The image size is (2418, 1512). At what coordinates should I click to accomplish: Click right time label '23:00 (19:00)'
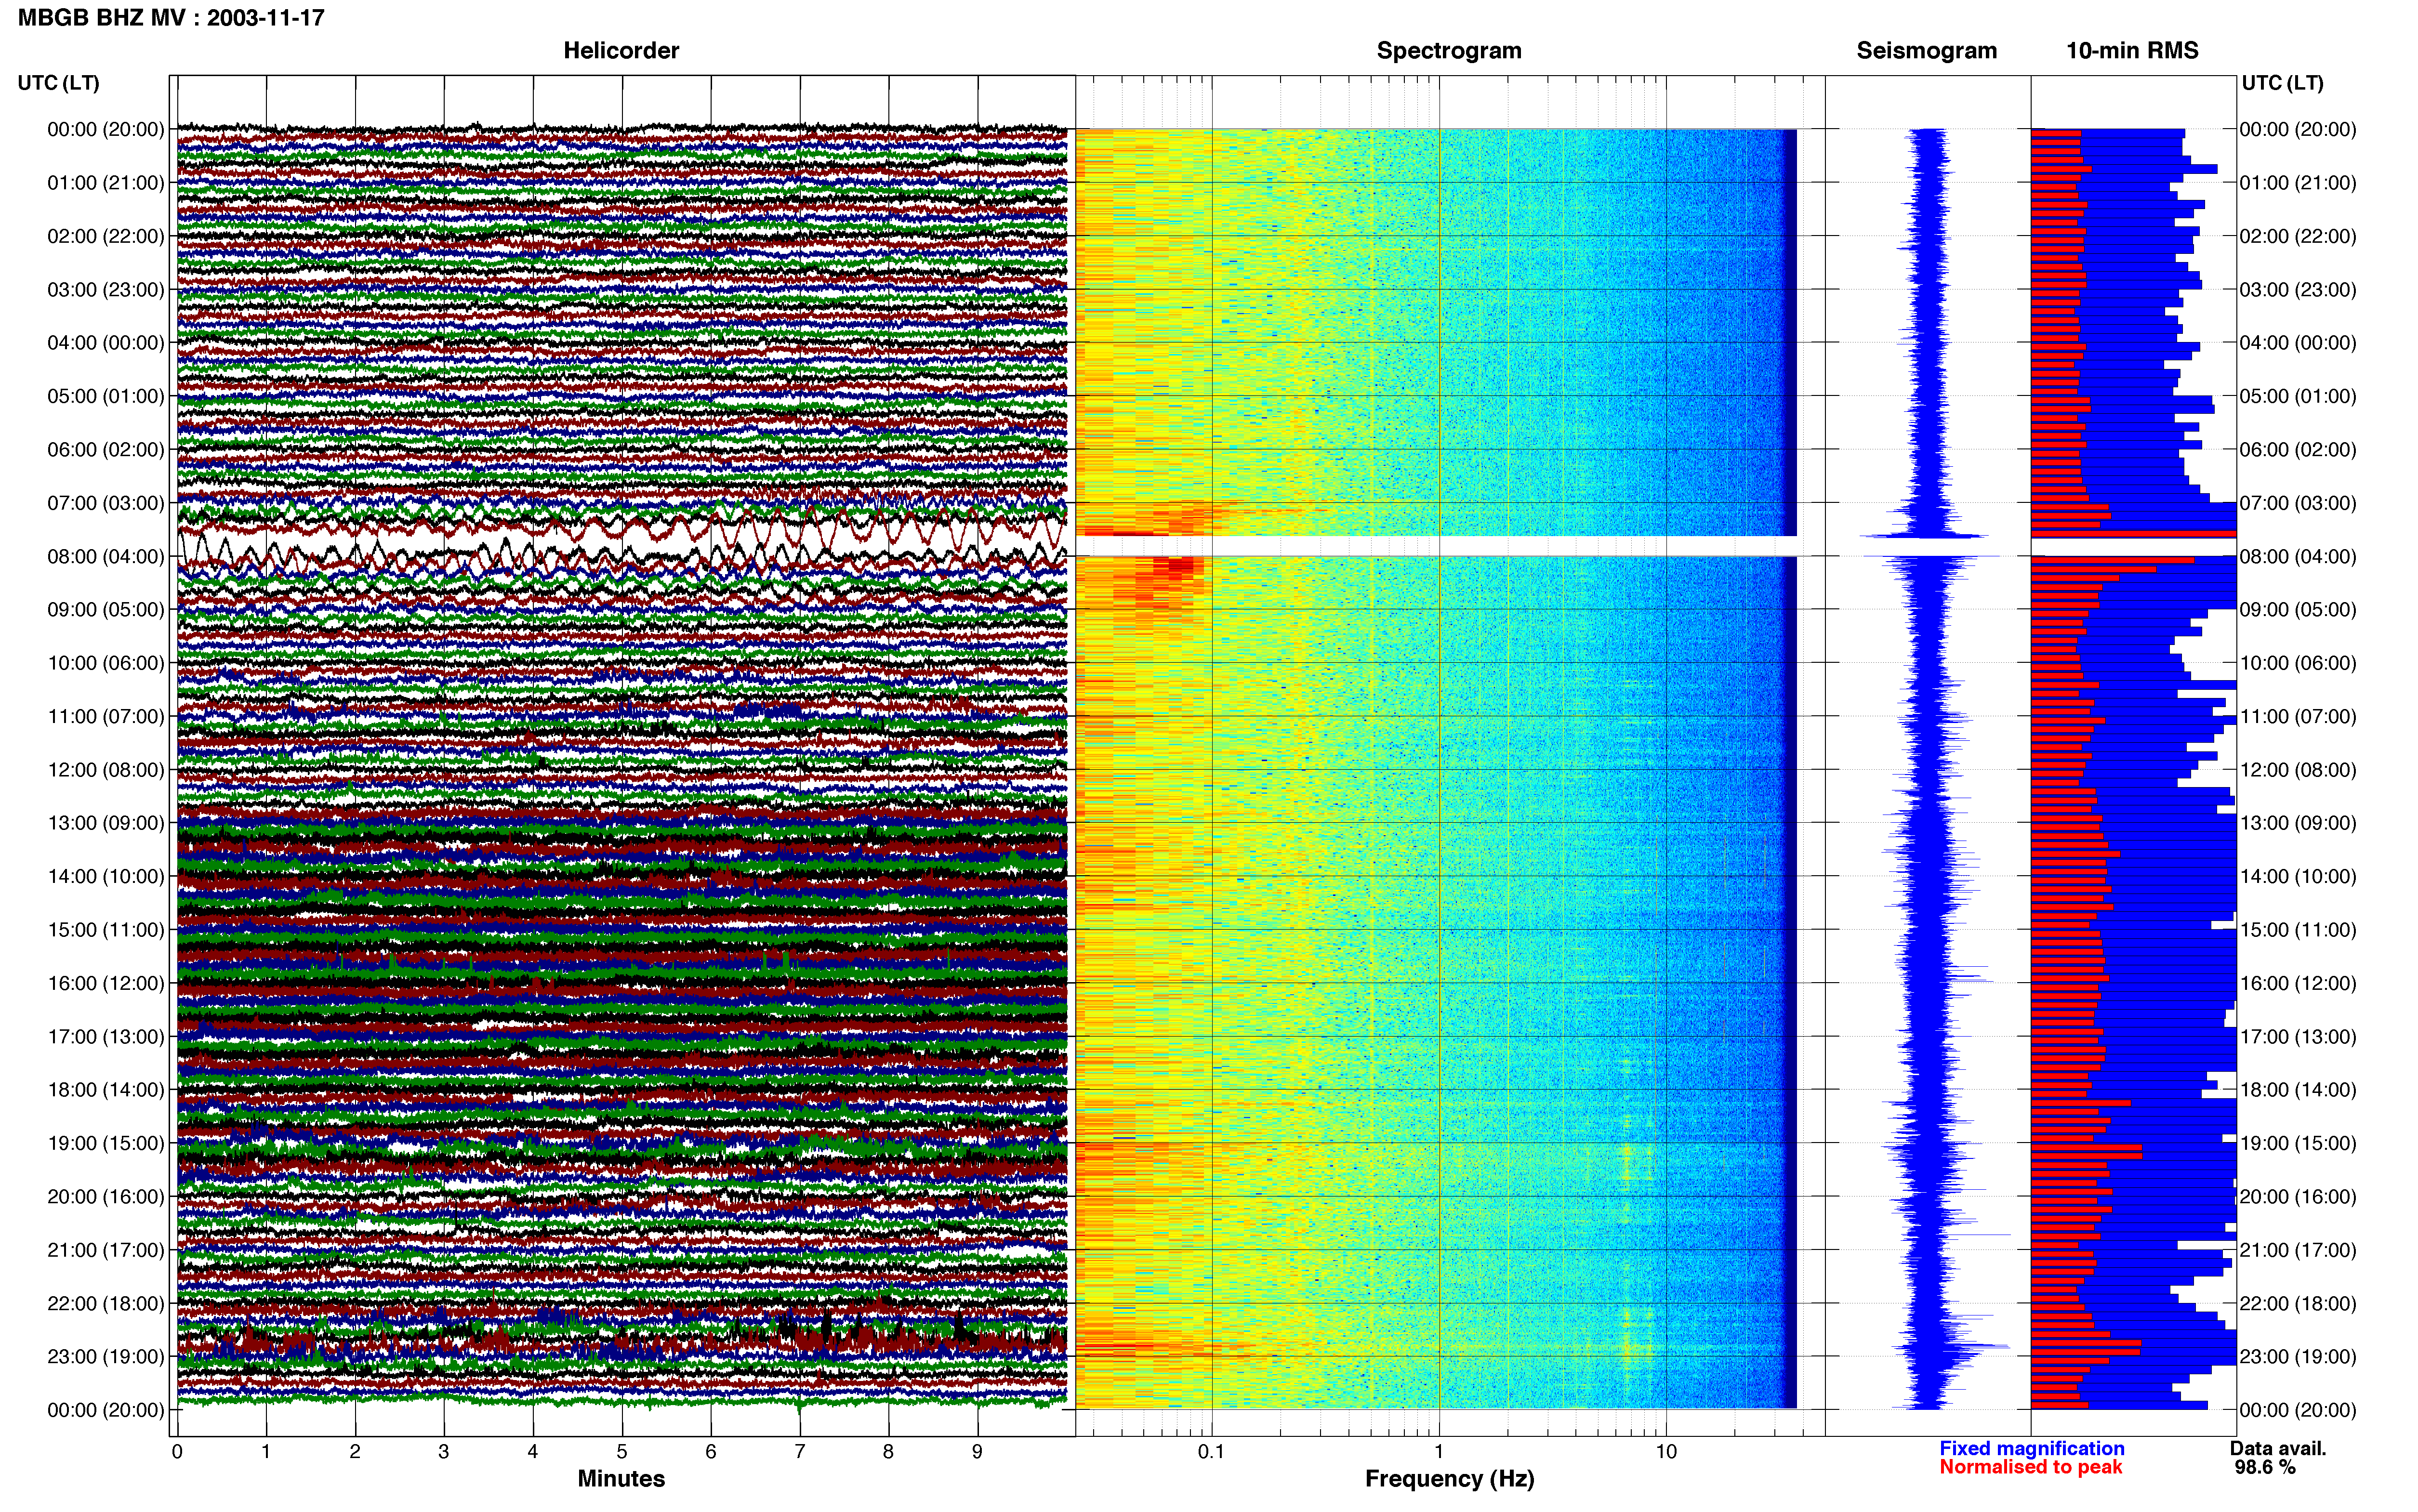tap(2298, 1356)
